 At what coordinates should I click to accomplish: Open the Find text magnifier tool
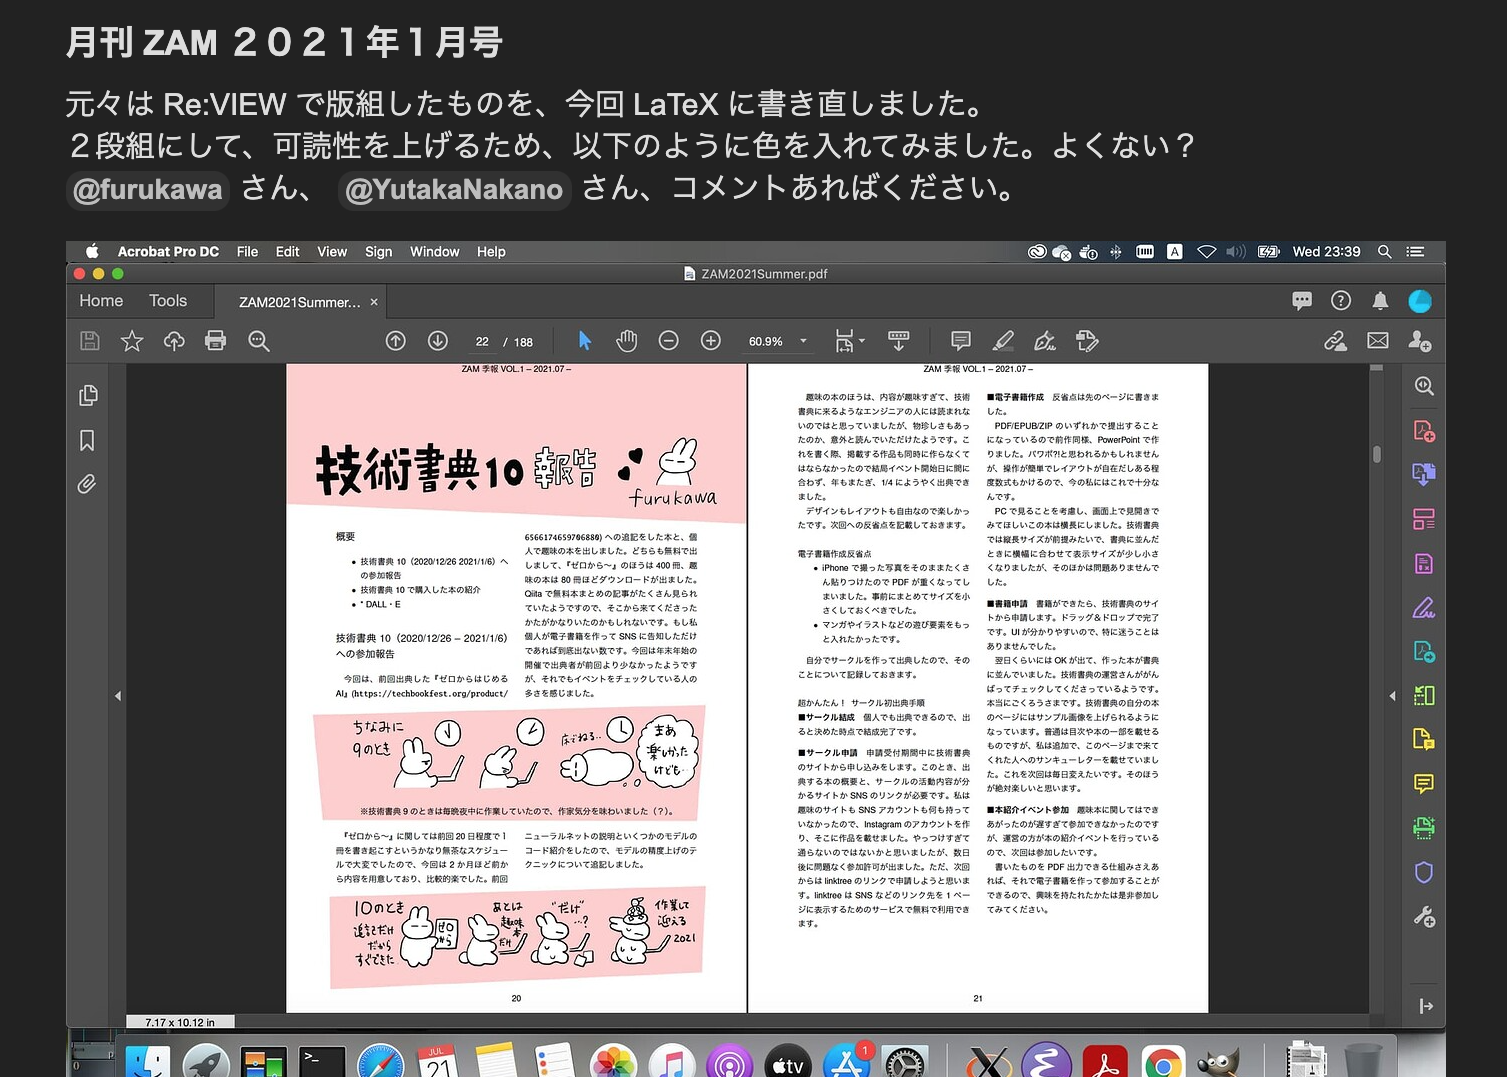point(259,341)
